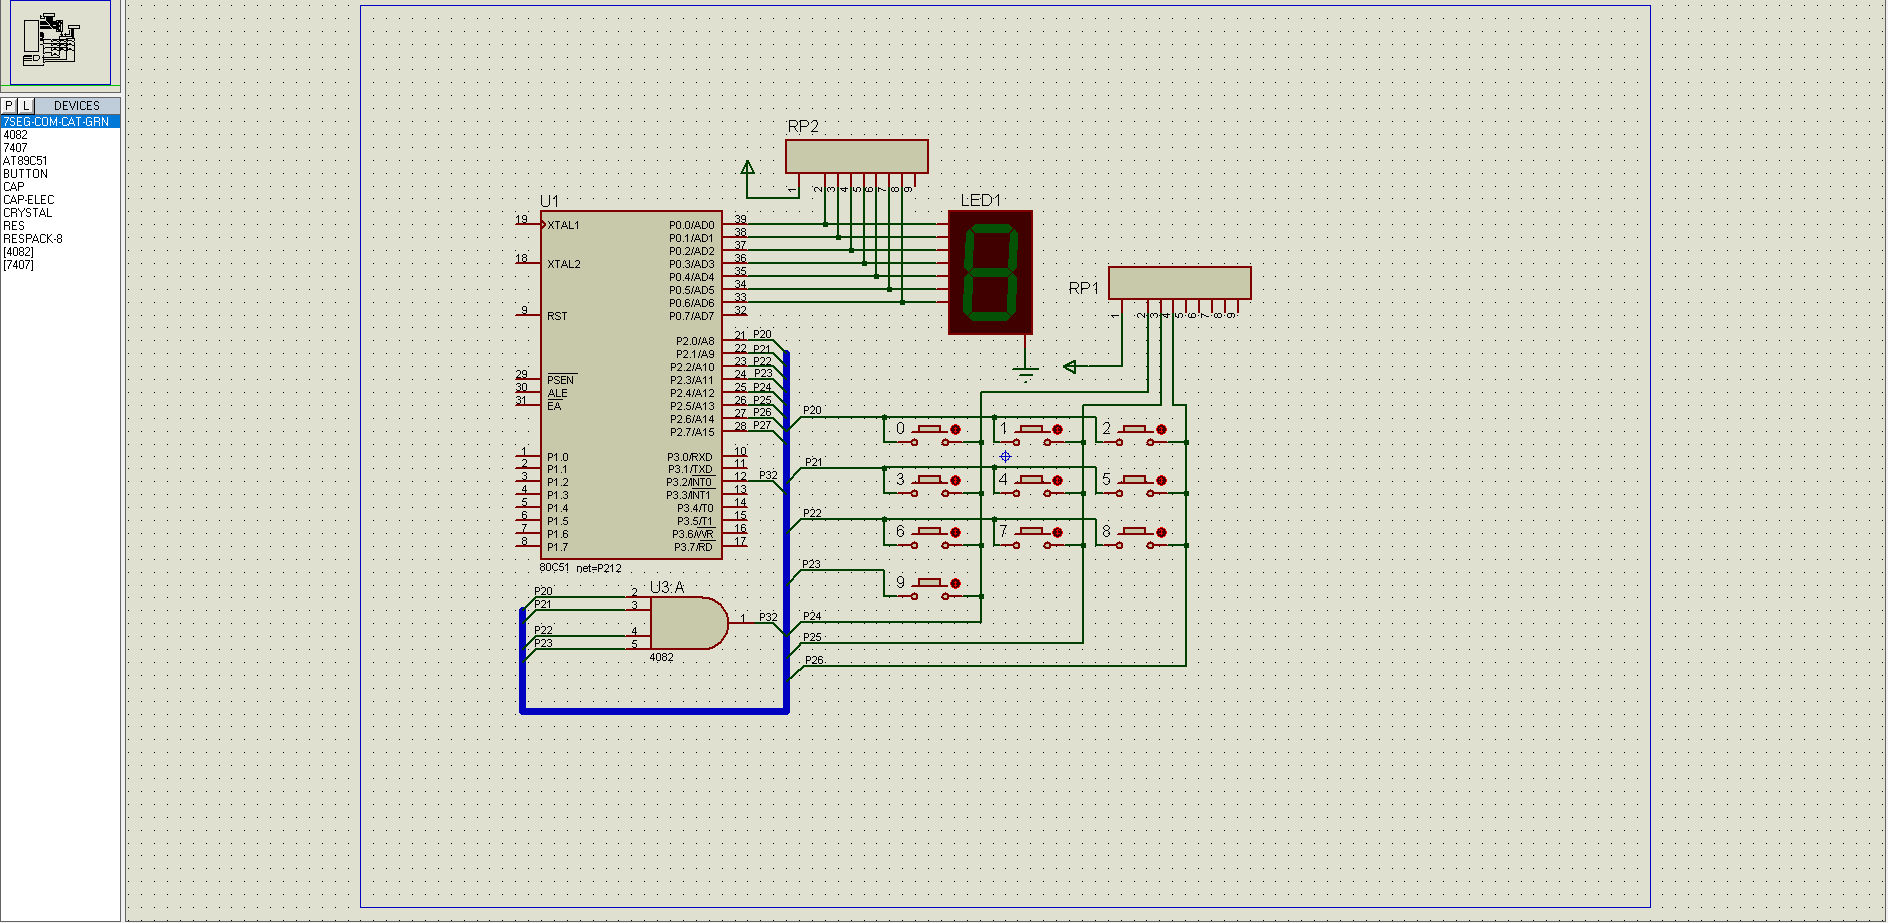Click the power terminal arrow near RP2
The height and width of the screenshot is (923, 1888).
pyautogui.click(x=747, y=168)
